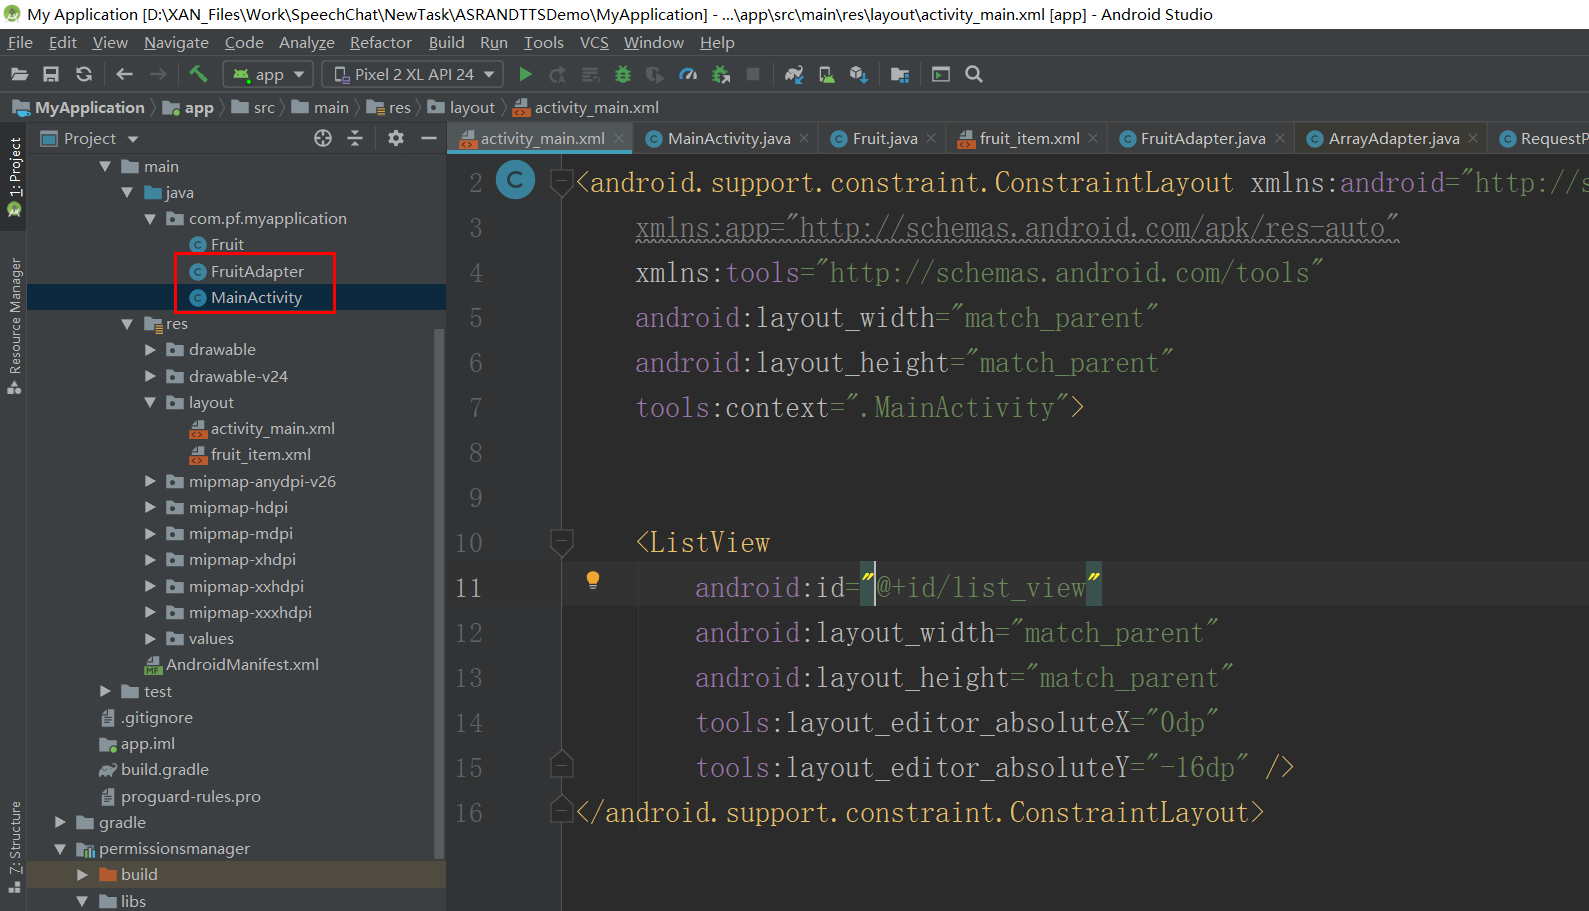Viewport: 1589px width, 911px height.
Task: Open the Pixel 2 XL API 24 device dropdown
Action: click(414, 74)
